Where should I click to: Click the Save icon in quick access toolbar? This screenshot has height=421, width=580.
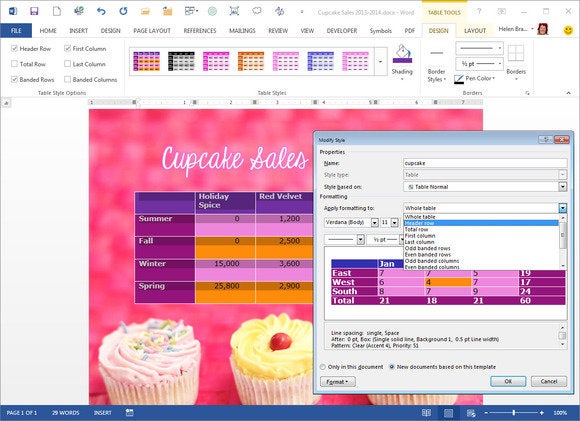34,11
